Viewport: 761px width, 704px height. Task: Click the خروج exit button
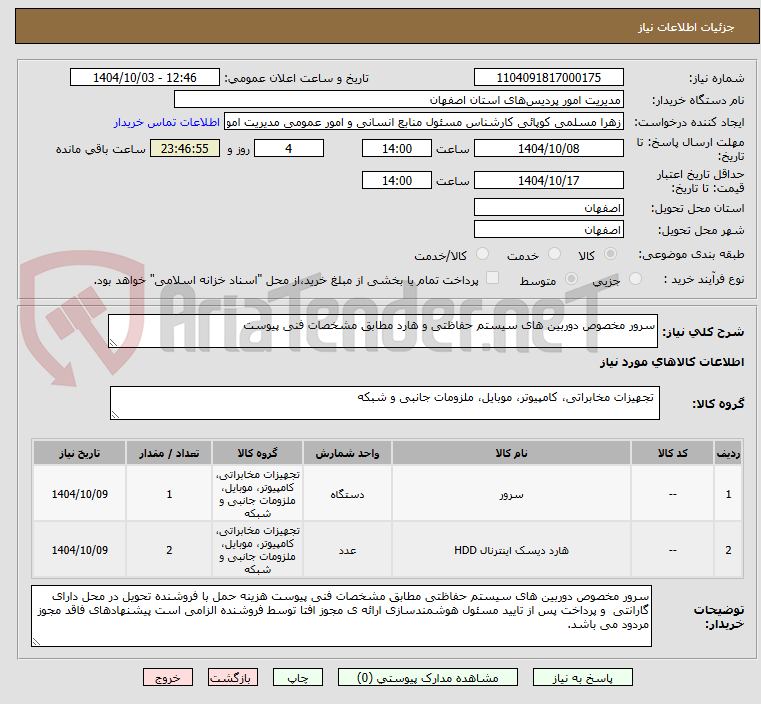[x=168, y=677]
